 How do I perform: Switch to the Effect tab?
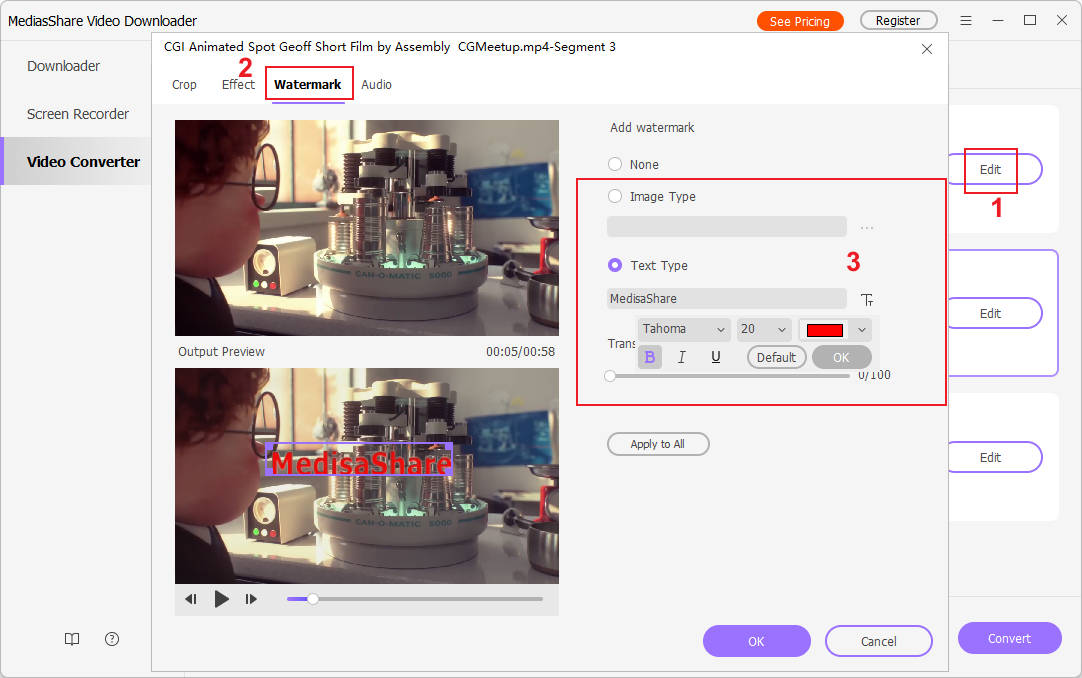238,85
